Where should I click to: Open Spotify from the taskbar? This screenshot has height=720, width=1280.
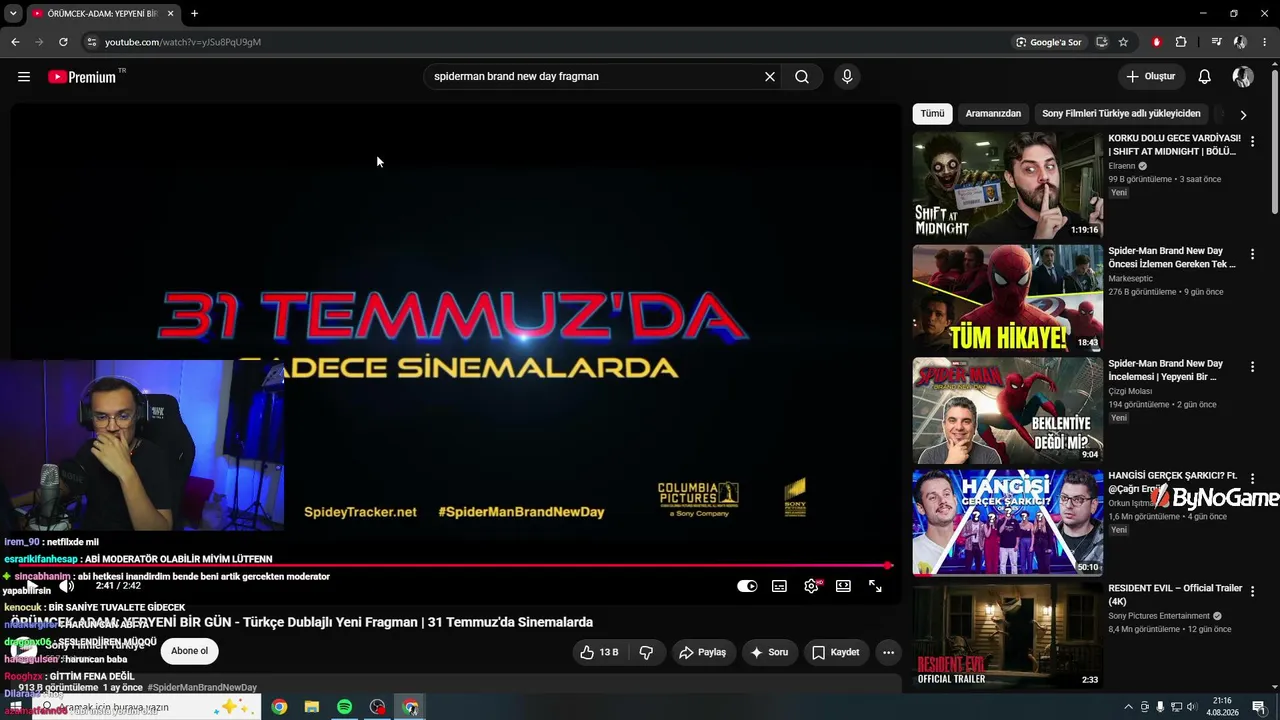pyautogui.click(x=344, y=707)
